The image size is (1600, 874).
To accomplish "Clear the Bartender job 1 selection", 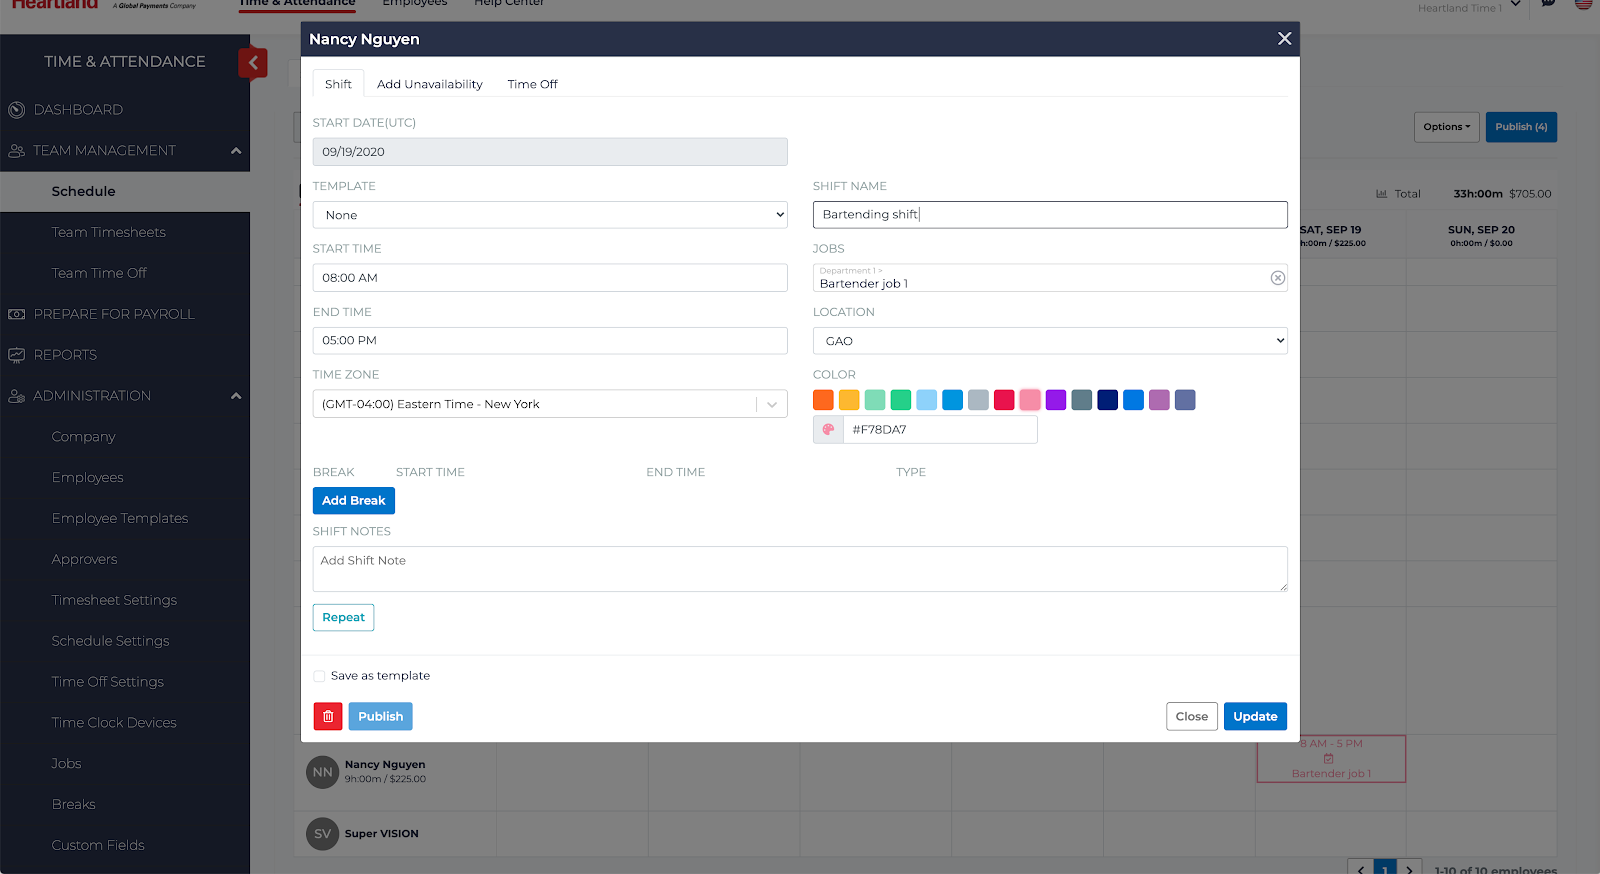I will click(1277, 278).
